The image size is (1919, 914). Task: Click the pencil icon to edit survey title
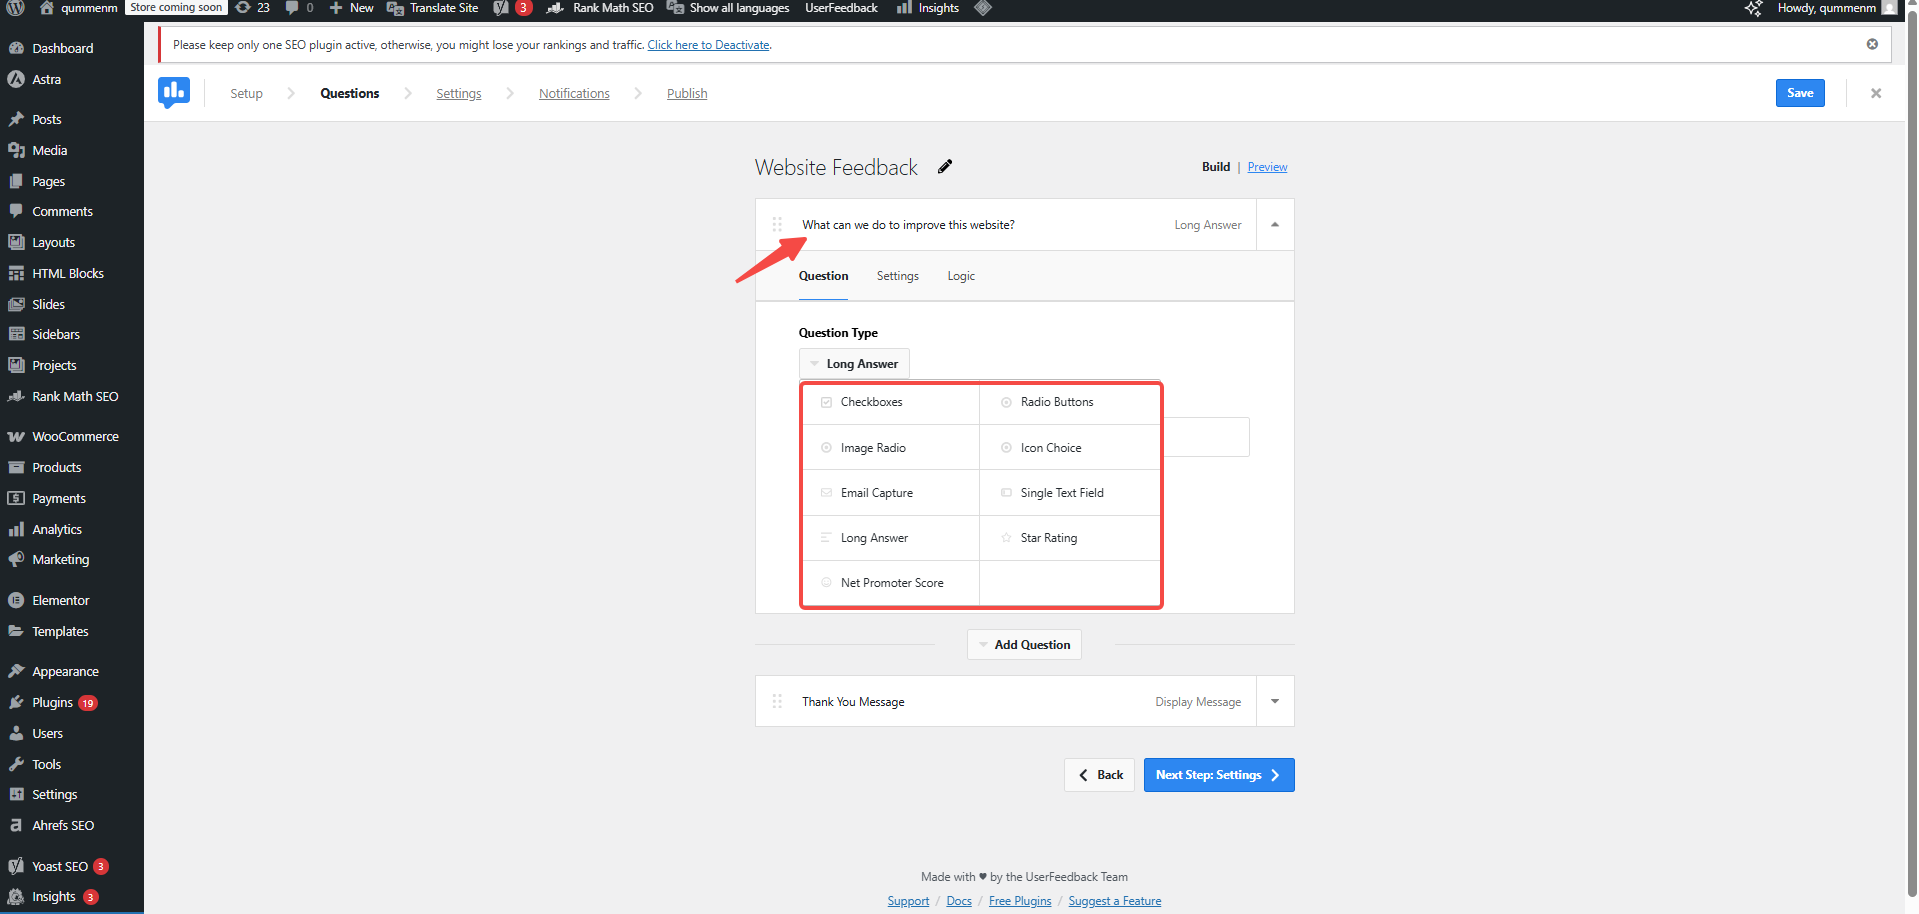(945, 167)
